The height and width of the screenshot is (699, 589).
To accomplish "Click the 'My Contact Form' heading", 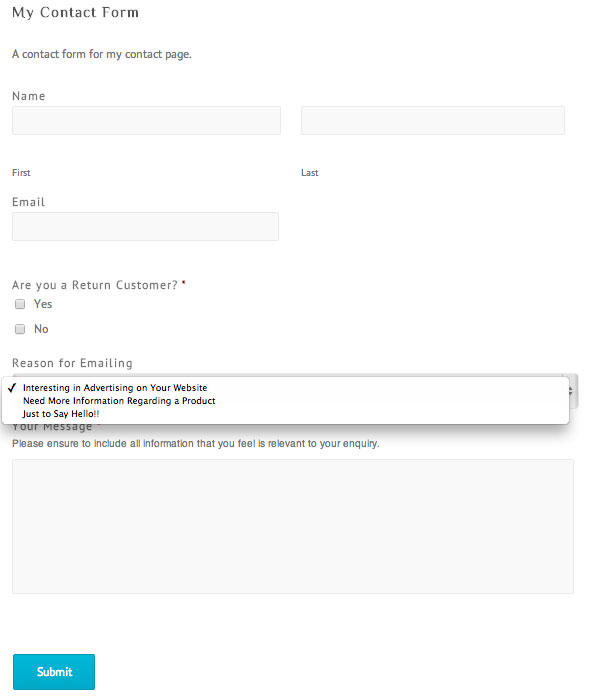I will pyautogui.click(x=75, y=12).
